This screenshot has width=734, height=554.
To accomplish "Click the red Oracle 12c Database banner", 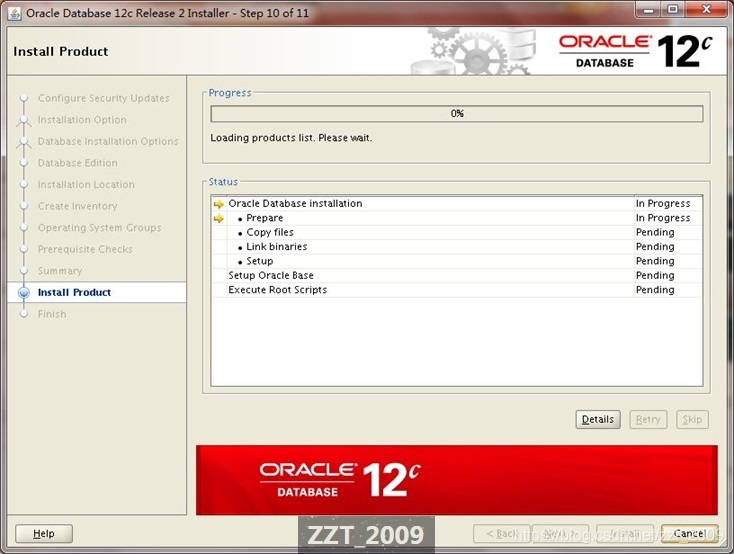I will point(456,480).
